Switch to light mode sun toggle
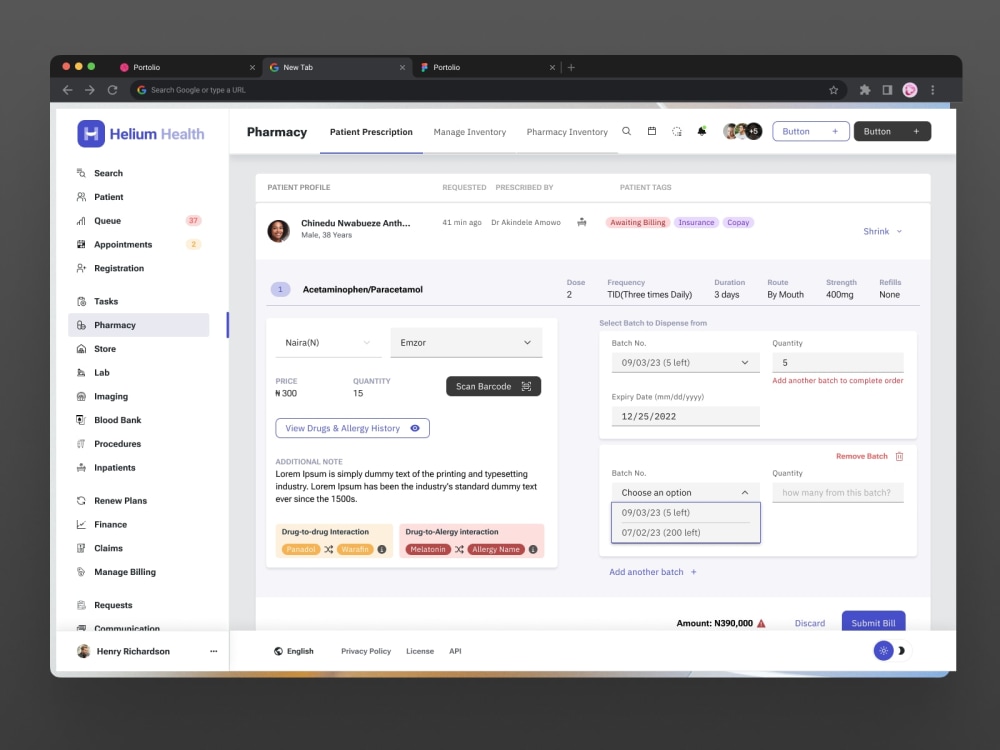The width and height of the screenshot is (1000, 750). coord(883,651)
